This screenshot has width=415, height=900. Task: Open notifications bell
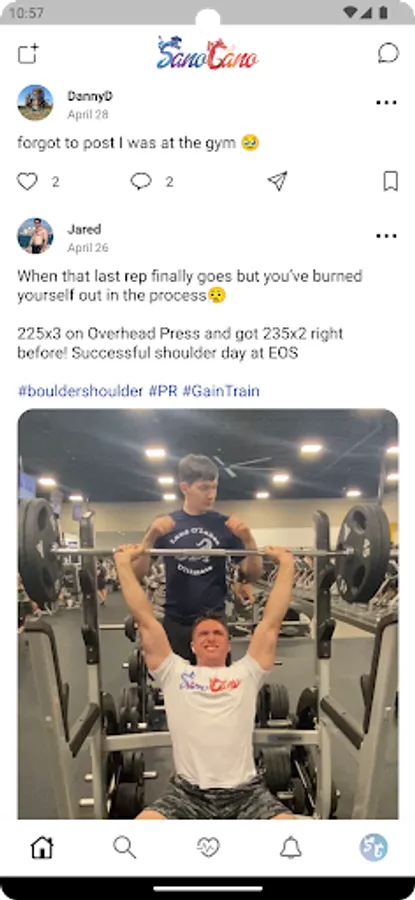point(290,847)
